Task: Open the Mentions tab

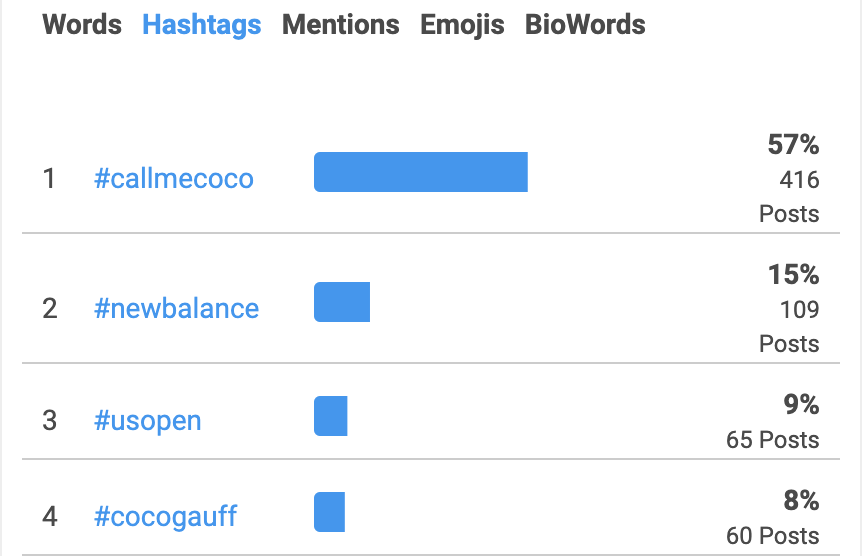Action: [341, 25]
